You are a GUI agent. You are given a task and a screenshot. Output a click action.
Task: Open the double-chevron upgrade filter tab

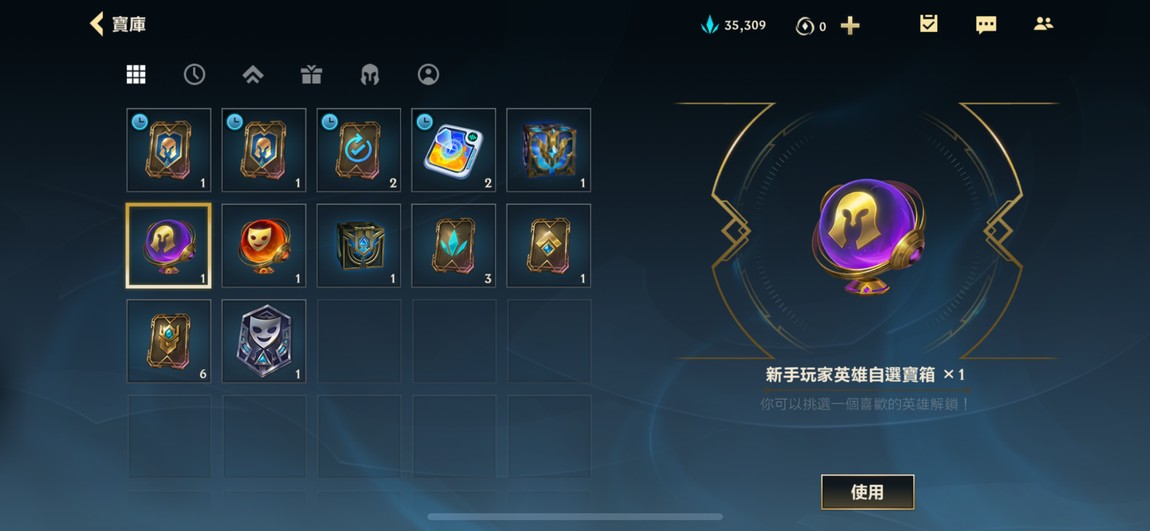(253, 74)
